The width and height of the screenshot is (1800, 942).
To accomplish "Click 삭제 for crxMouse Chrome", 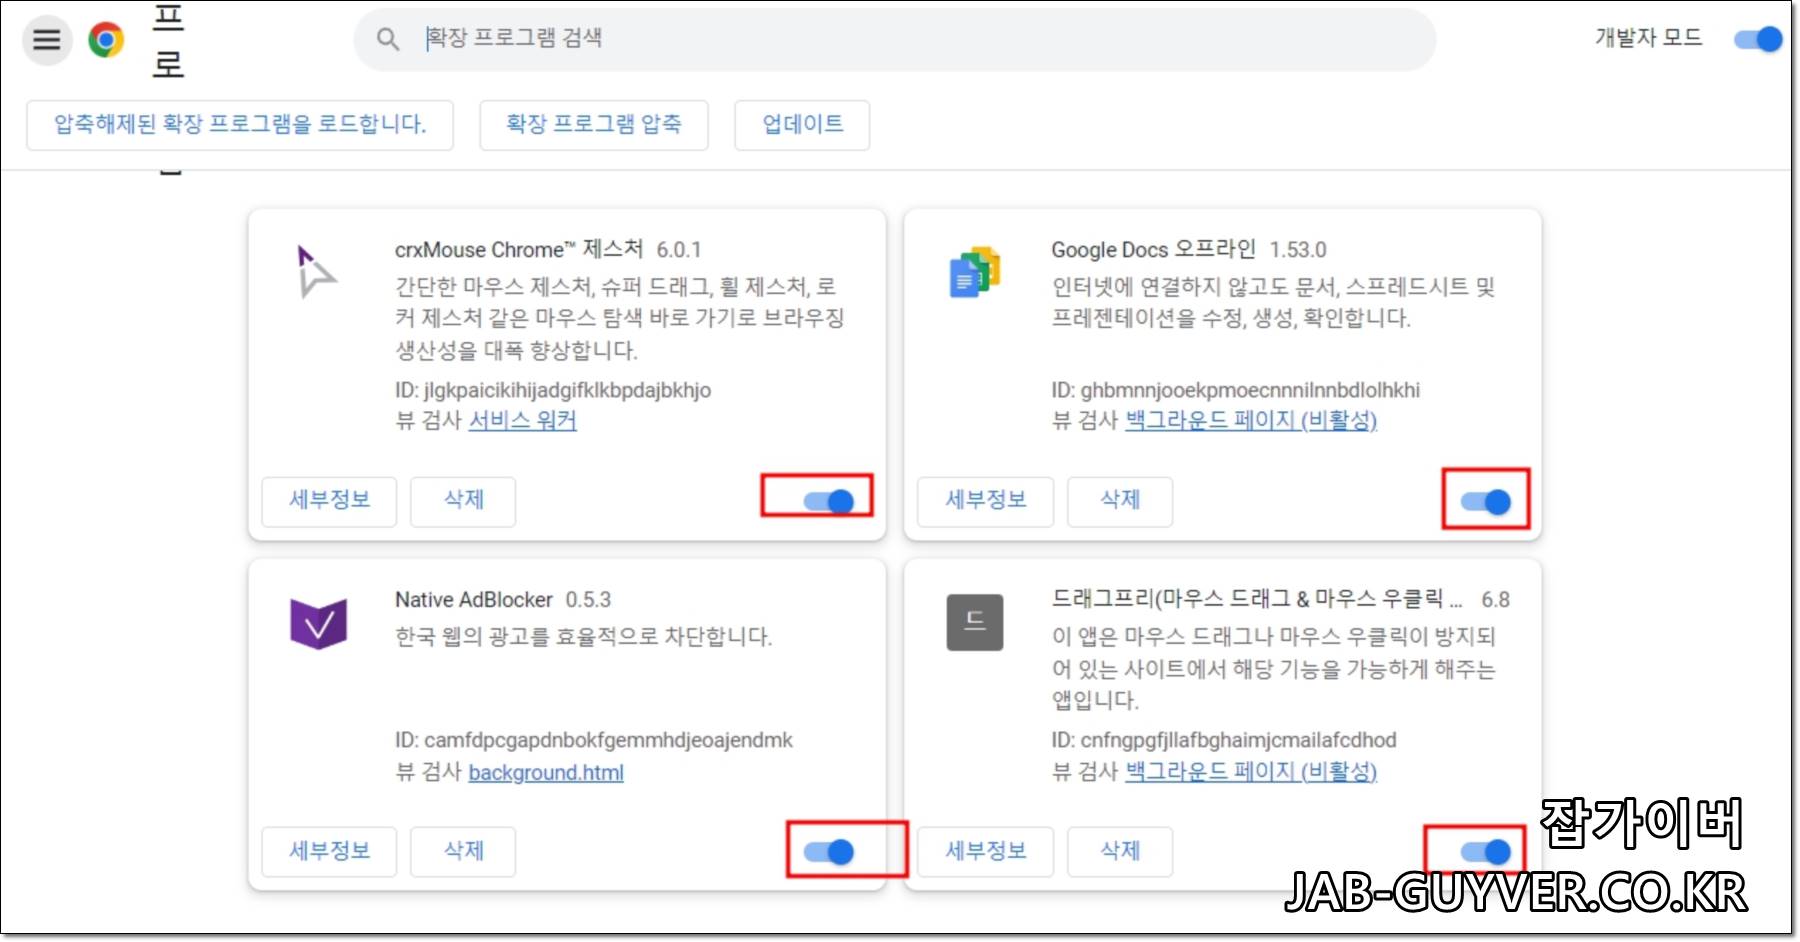I will pos(463,501).
